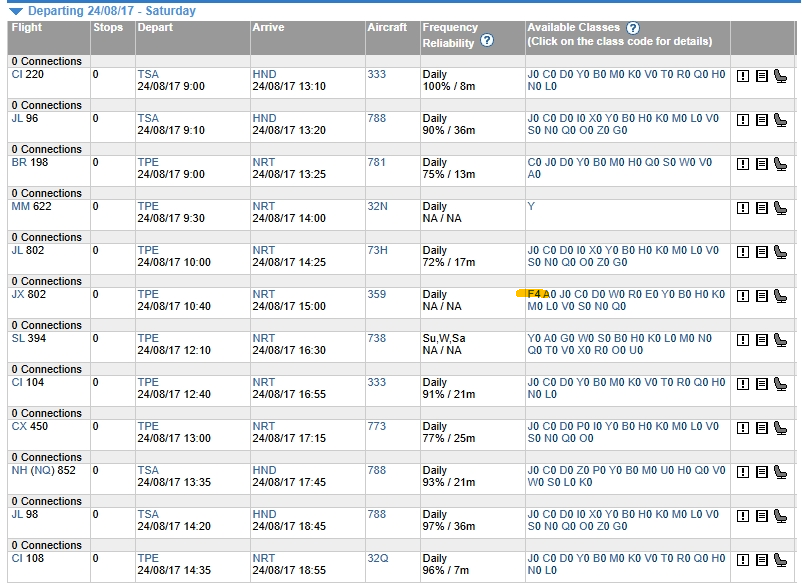Show flight details list for BR 198
802x585 pixels.
pyautogui.click(x=762, y=164)
